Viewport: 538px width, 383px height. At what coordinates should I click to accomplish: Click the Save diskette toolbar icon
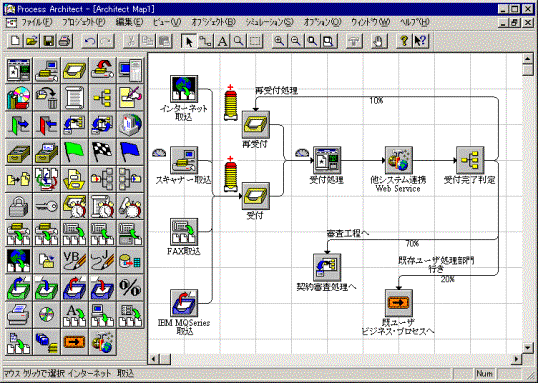[48, 41]
